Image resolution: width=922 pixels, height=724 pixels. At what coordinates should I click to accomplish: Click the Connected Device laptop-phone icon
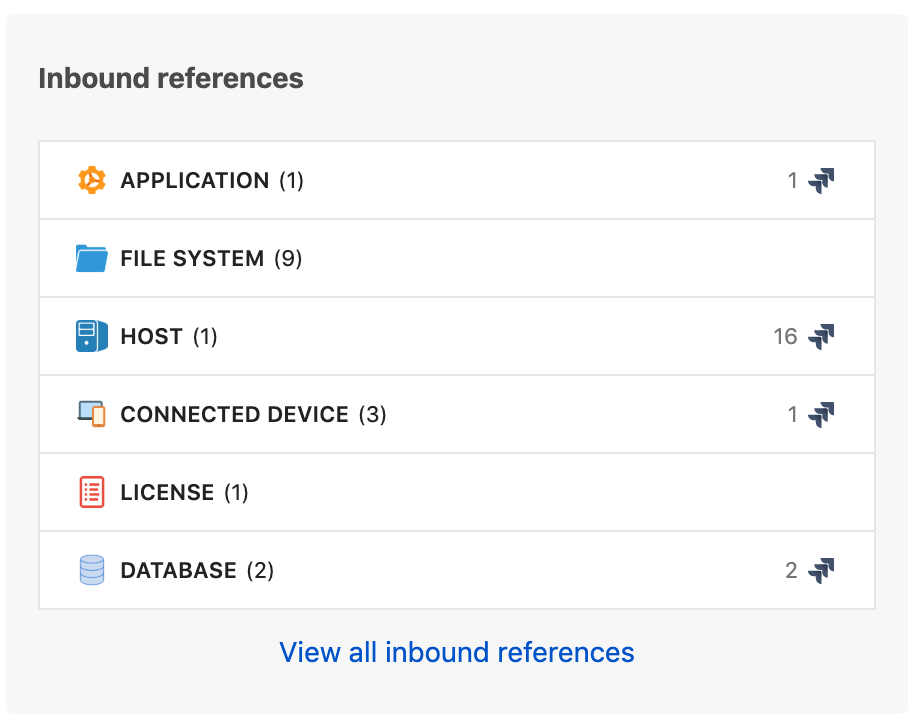[x=92, y=414]
